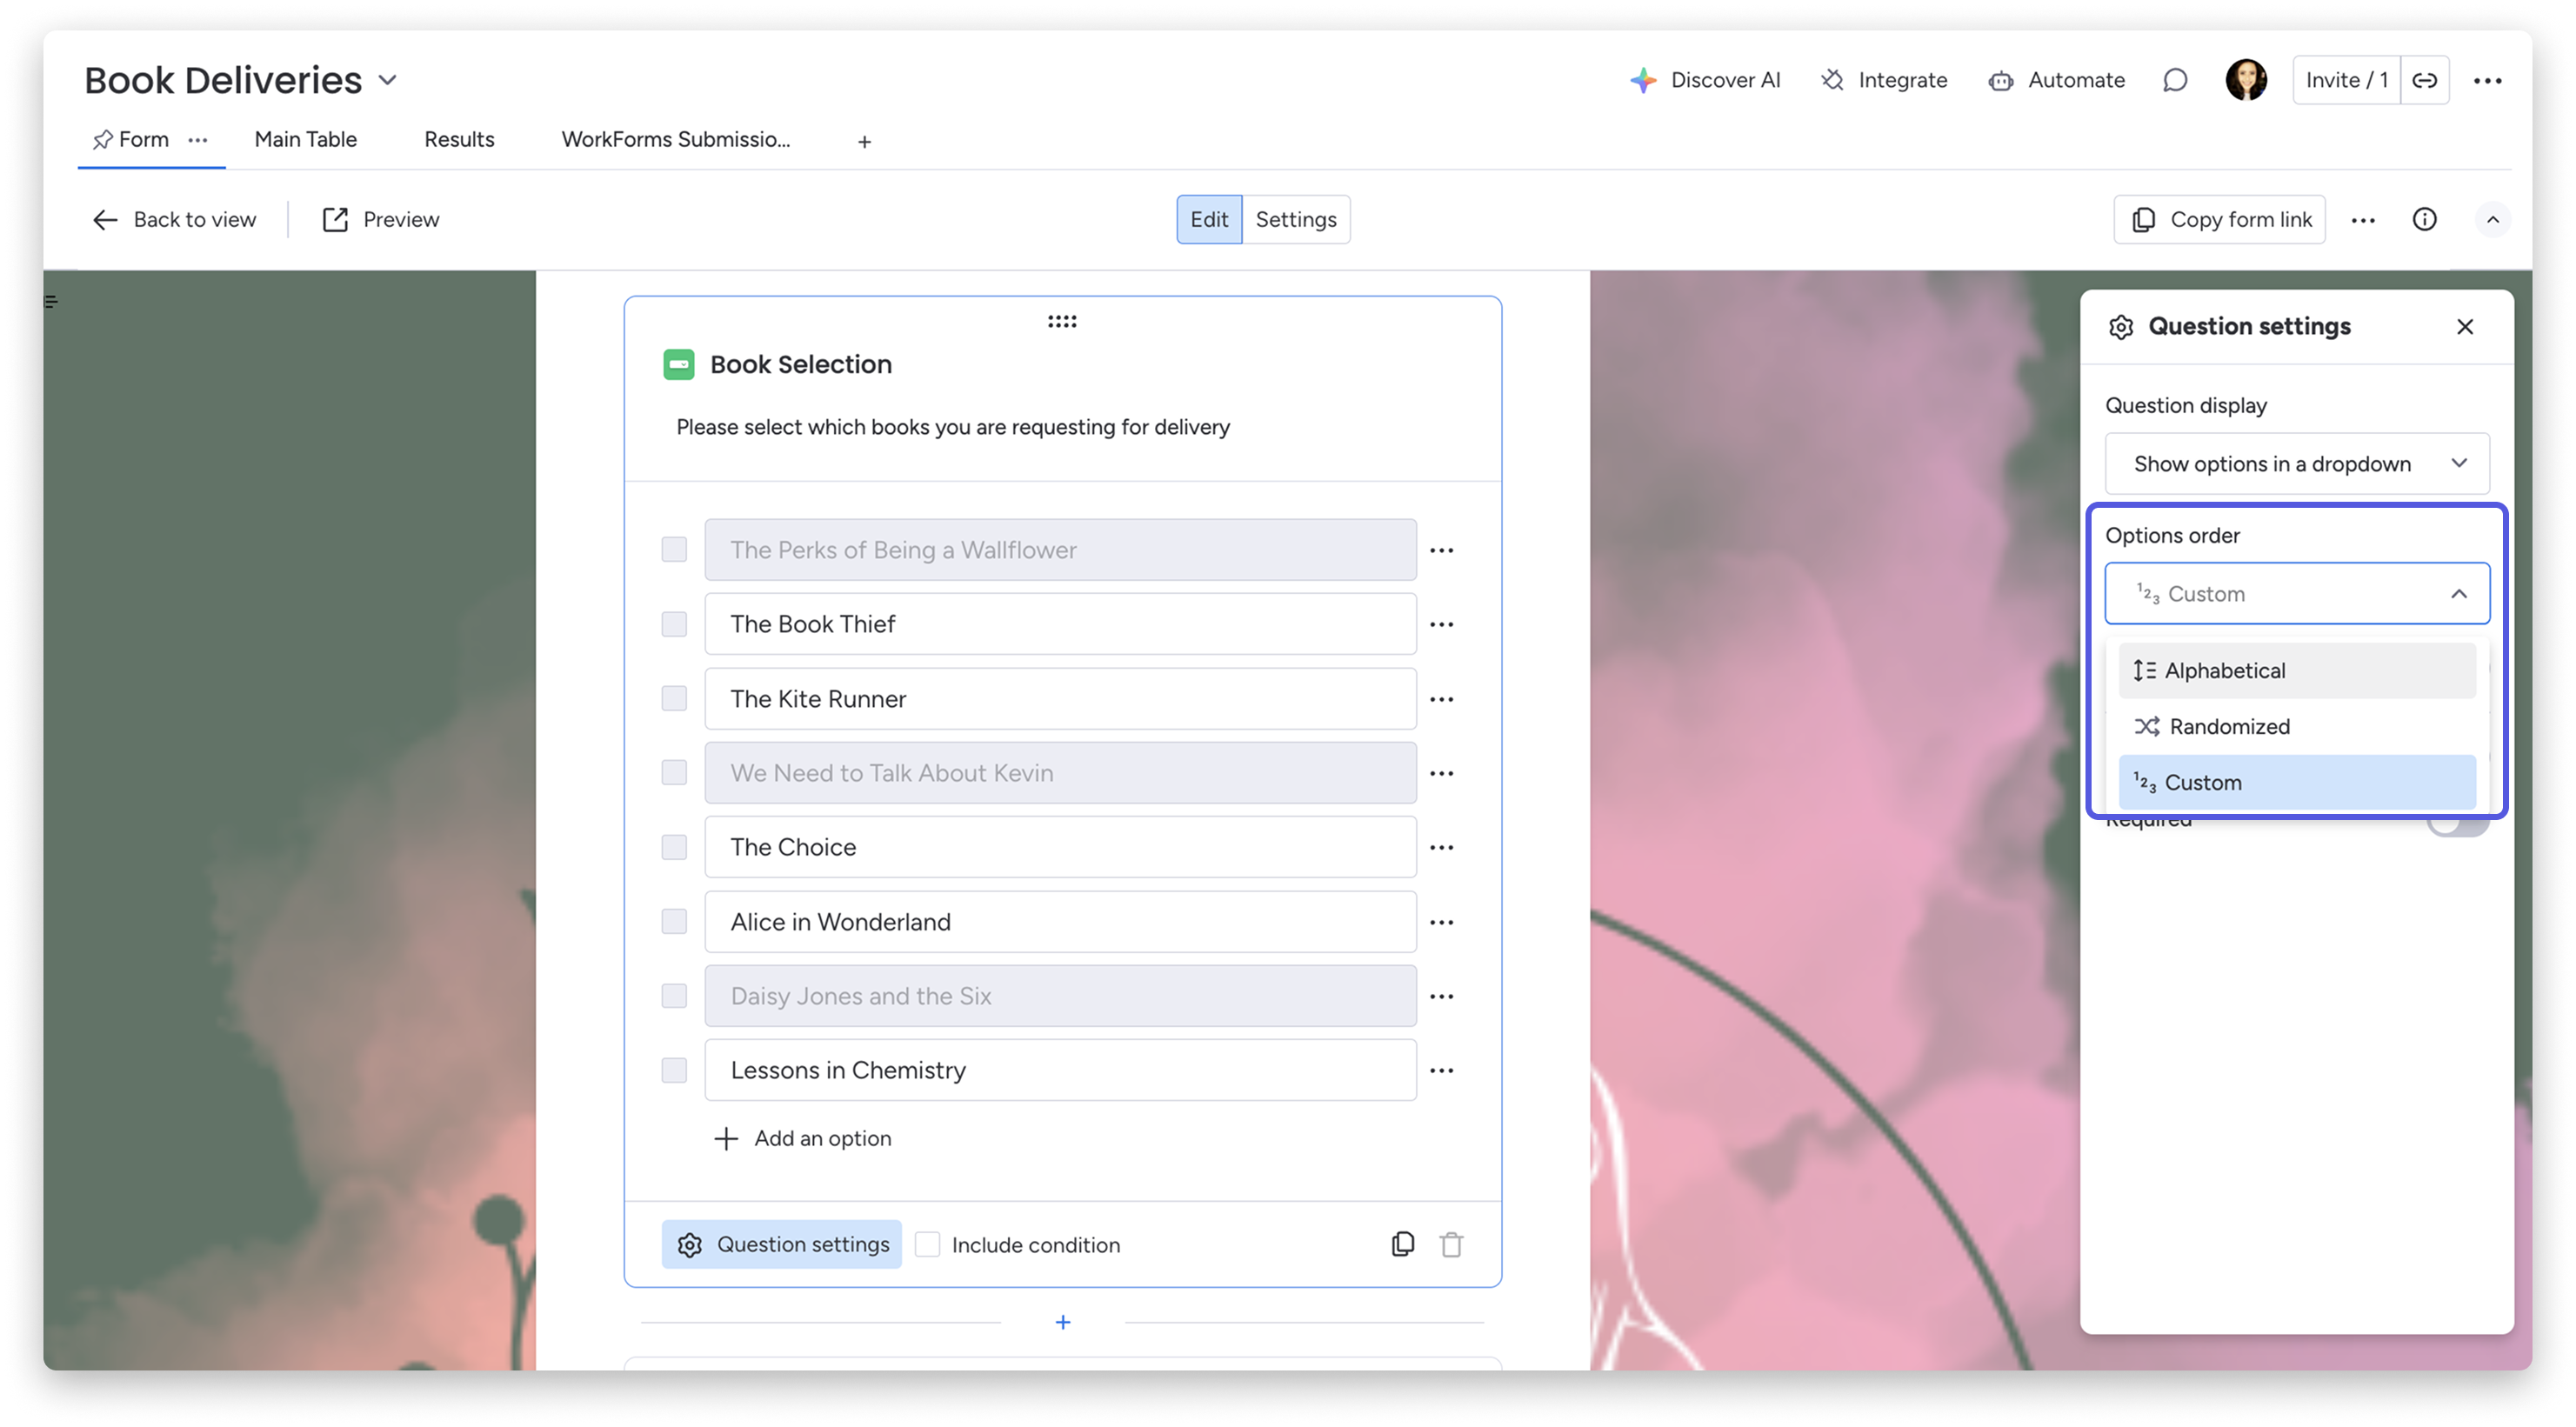This screenshot has width=2576, height=1427.
Task: Open the board discussion chat bubble
Action: pyautogui.click(x=2175, y=80)
